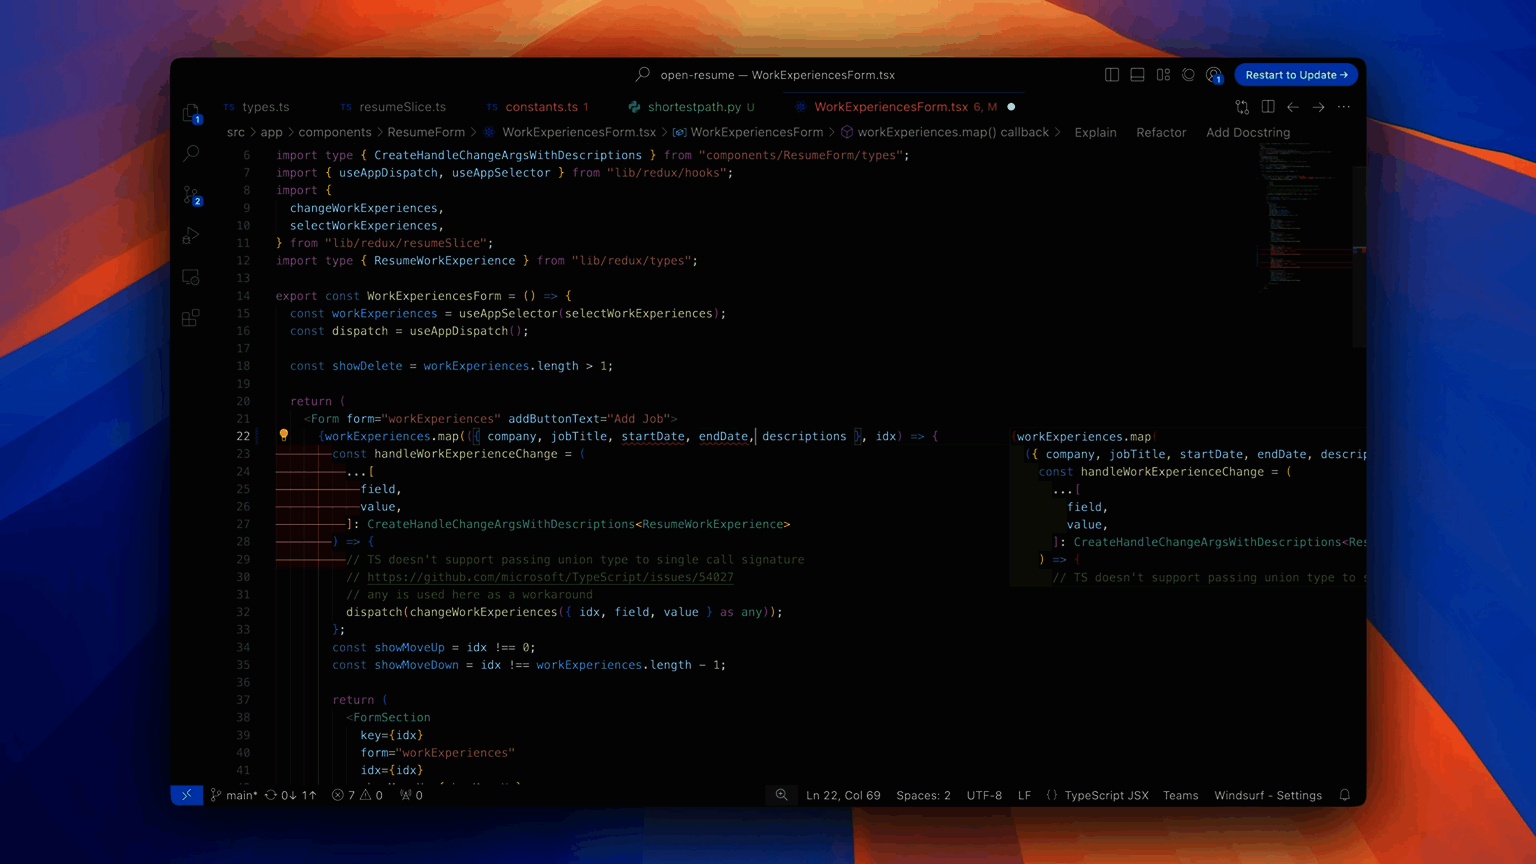Image resolution: width=1536 pixels, height=864 pixels.
Task: Open the Run and Debug view
Action: 191,236
